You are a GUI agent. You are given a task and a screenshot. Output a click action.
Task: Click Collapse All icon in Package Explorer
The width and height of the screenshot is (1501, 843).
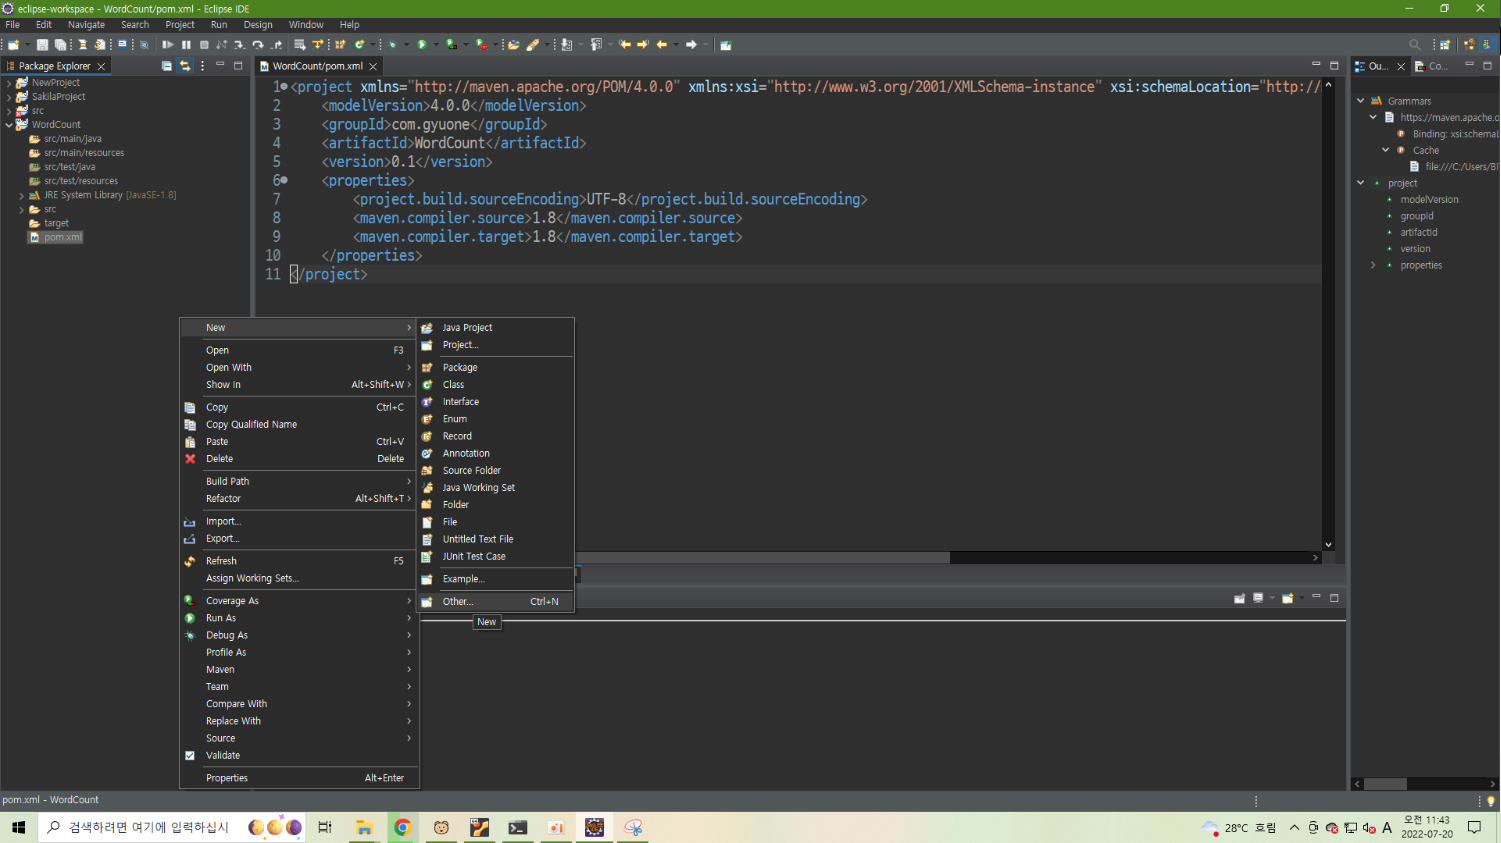[167, 66]
